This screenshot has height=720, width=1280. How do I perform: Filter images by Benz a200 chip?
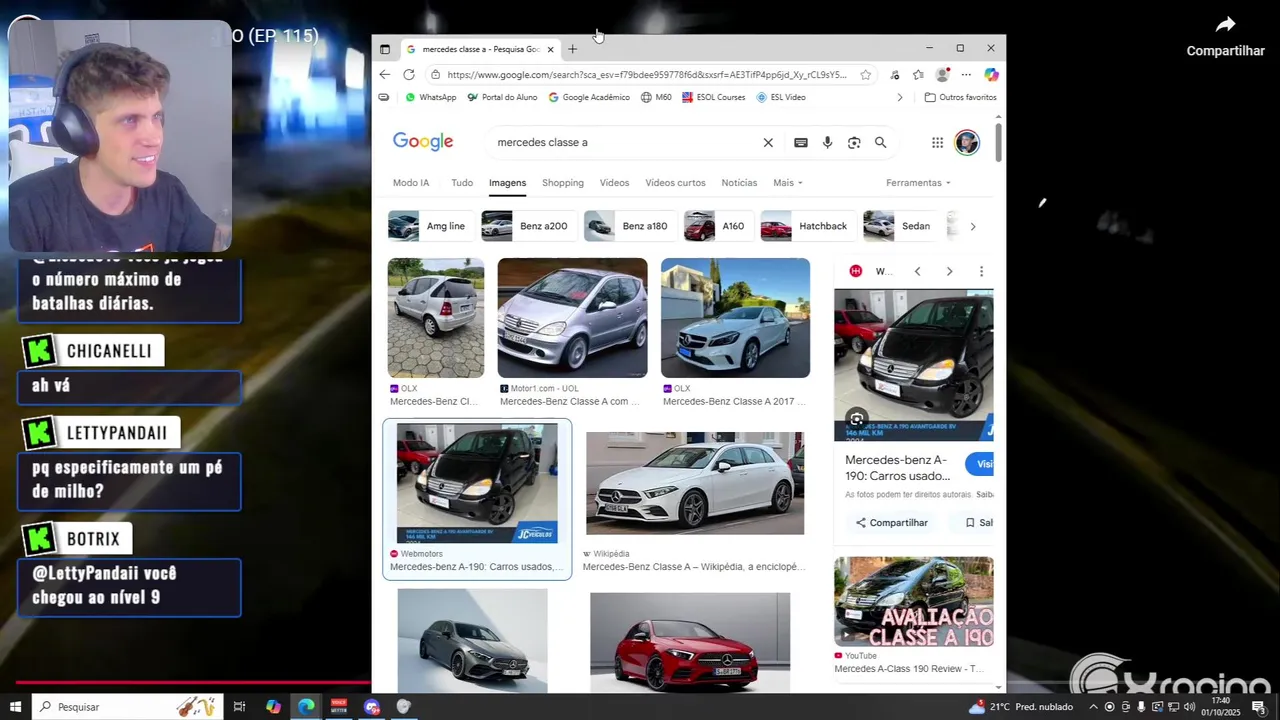click(x=527, y=226)
